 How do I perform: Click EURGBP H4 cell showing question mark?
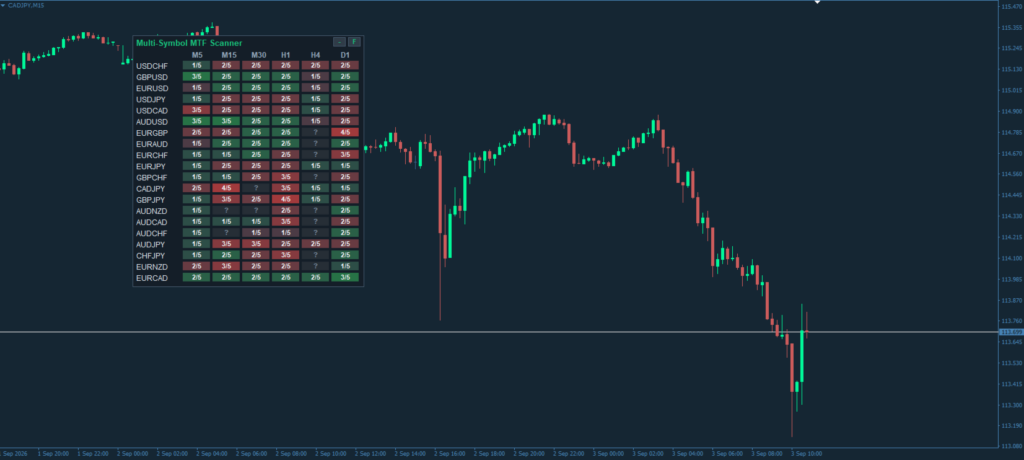pyautogui.click(x=315, y=132)
